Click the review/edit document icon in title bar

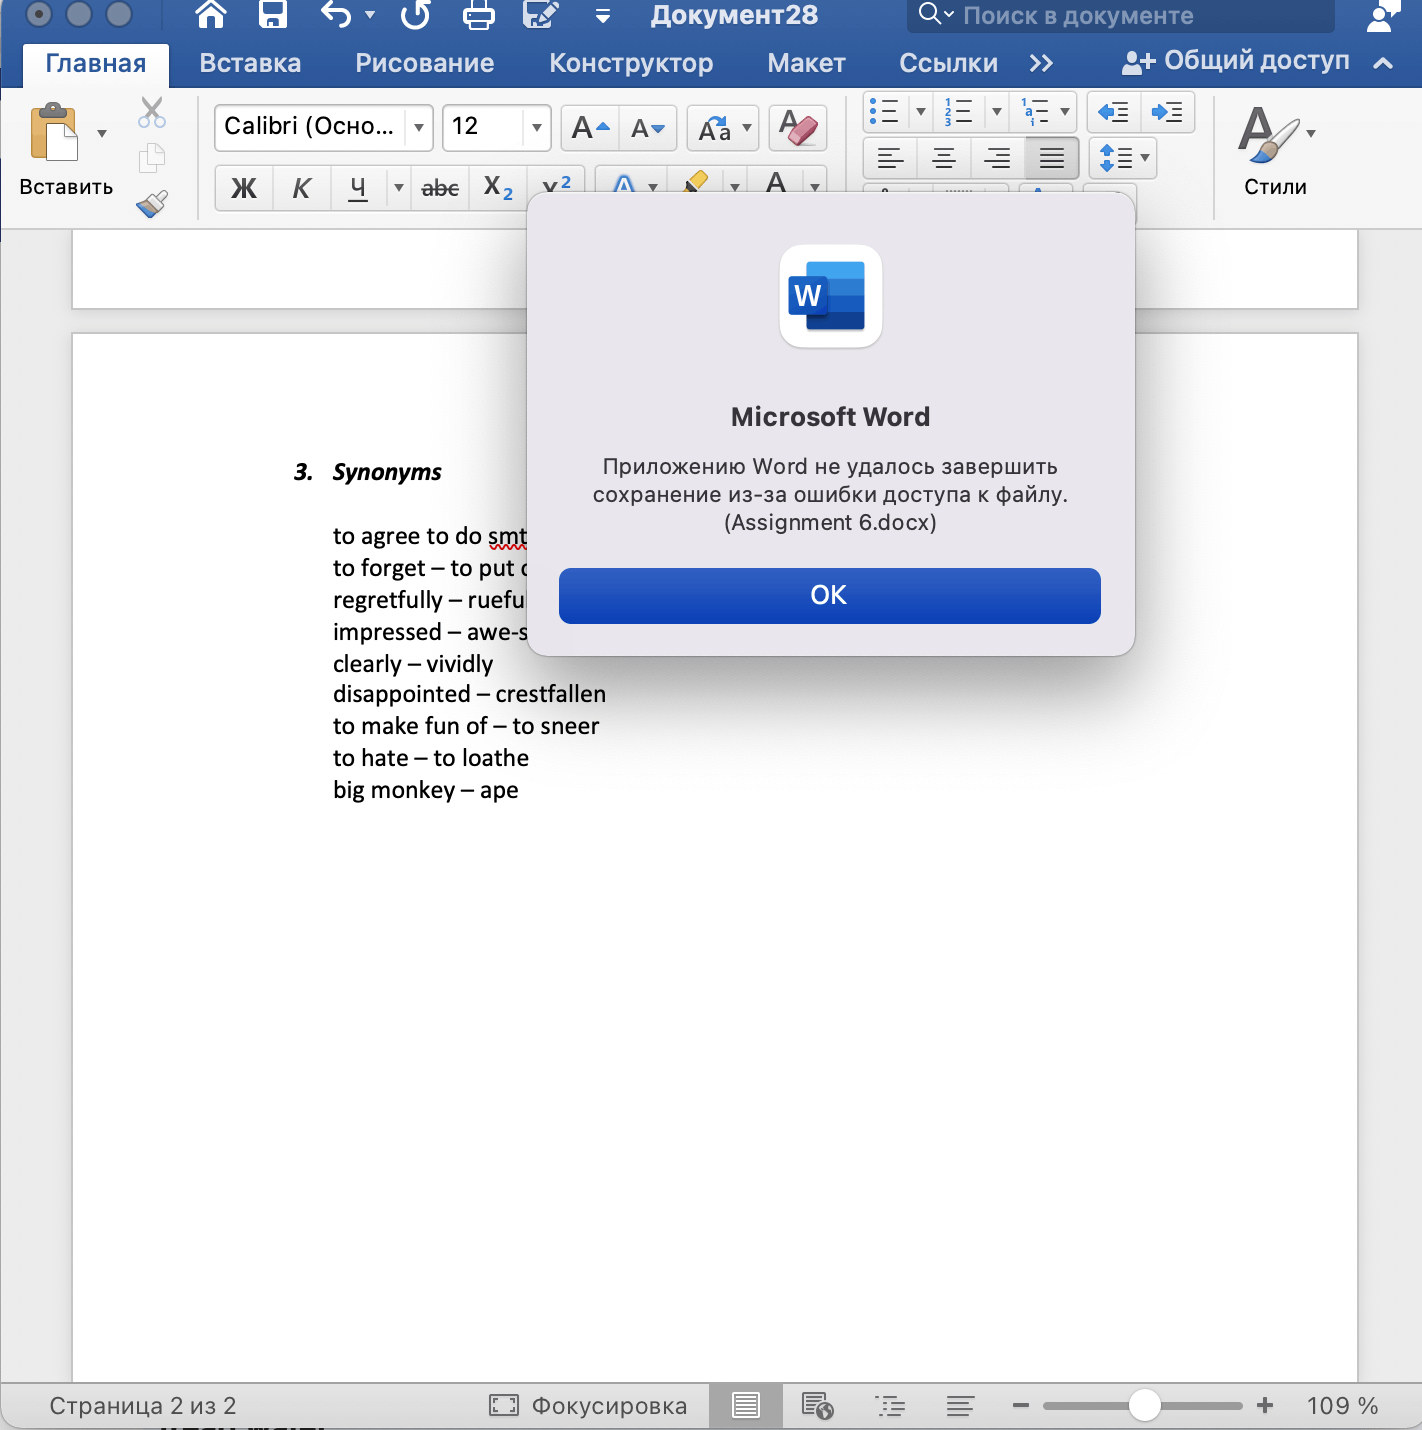click(541, 14)
